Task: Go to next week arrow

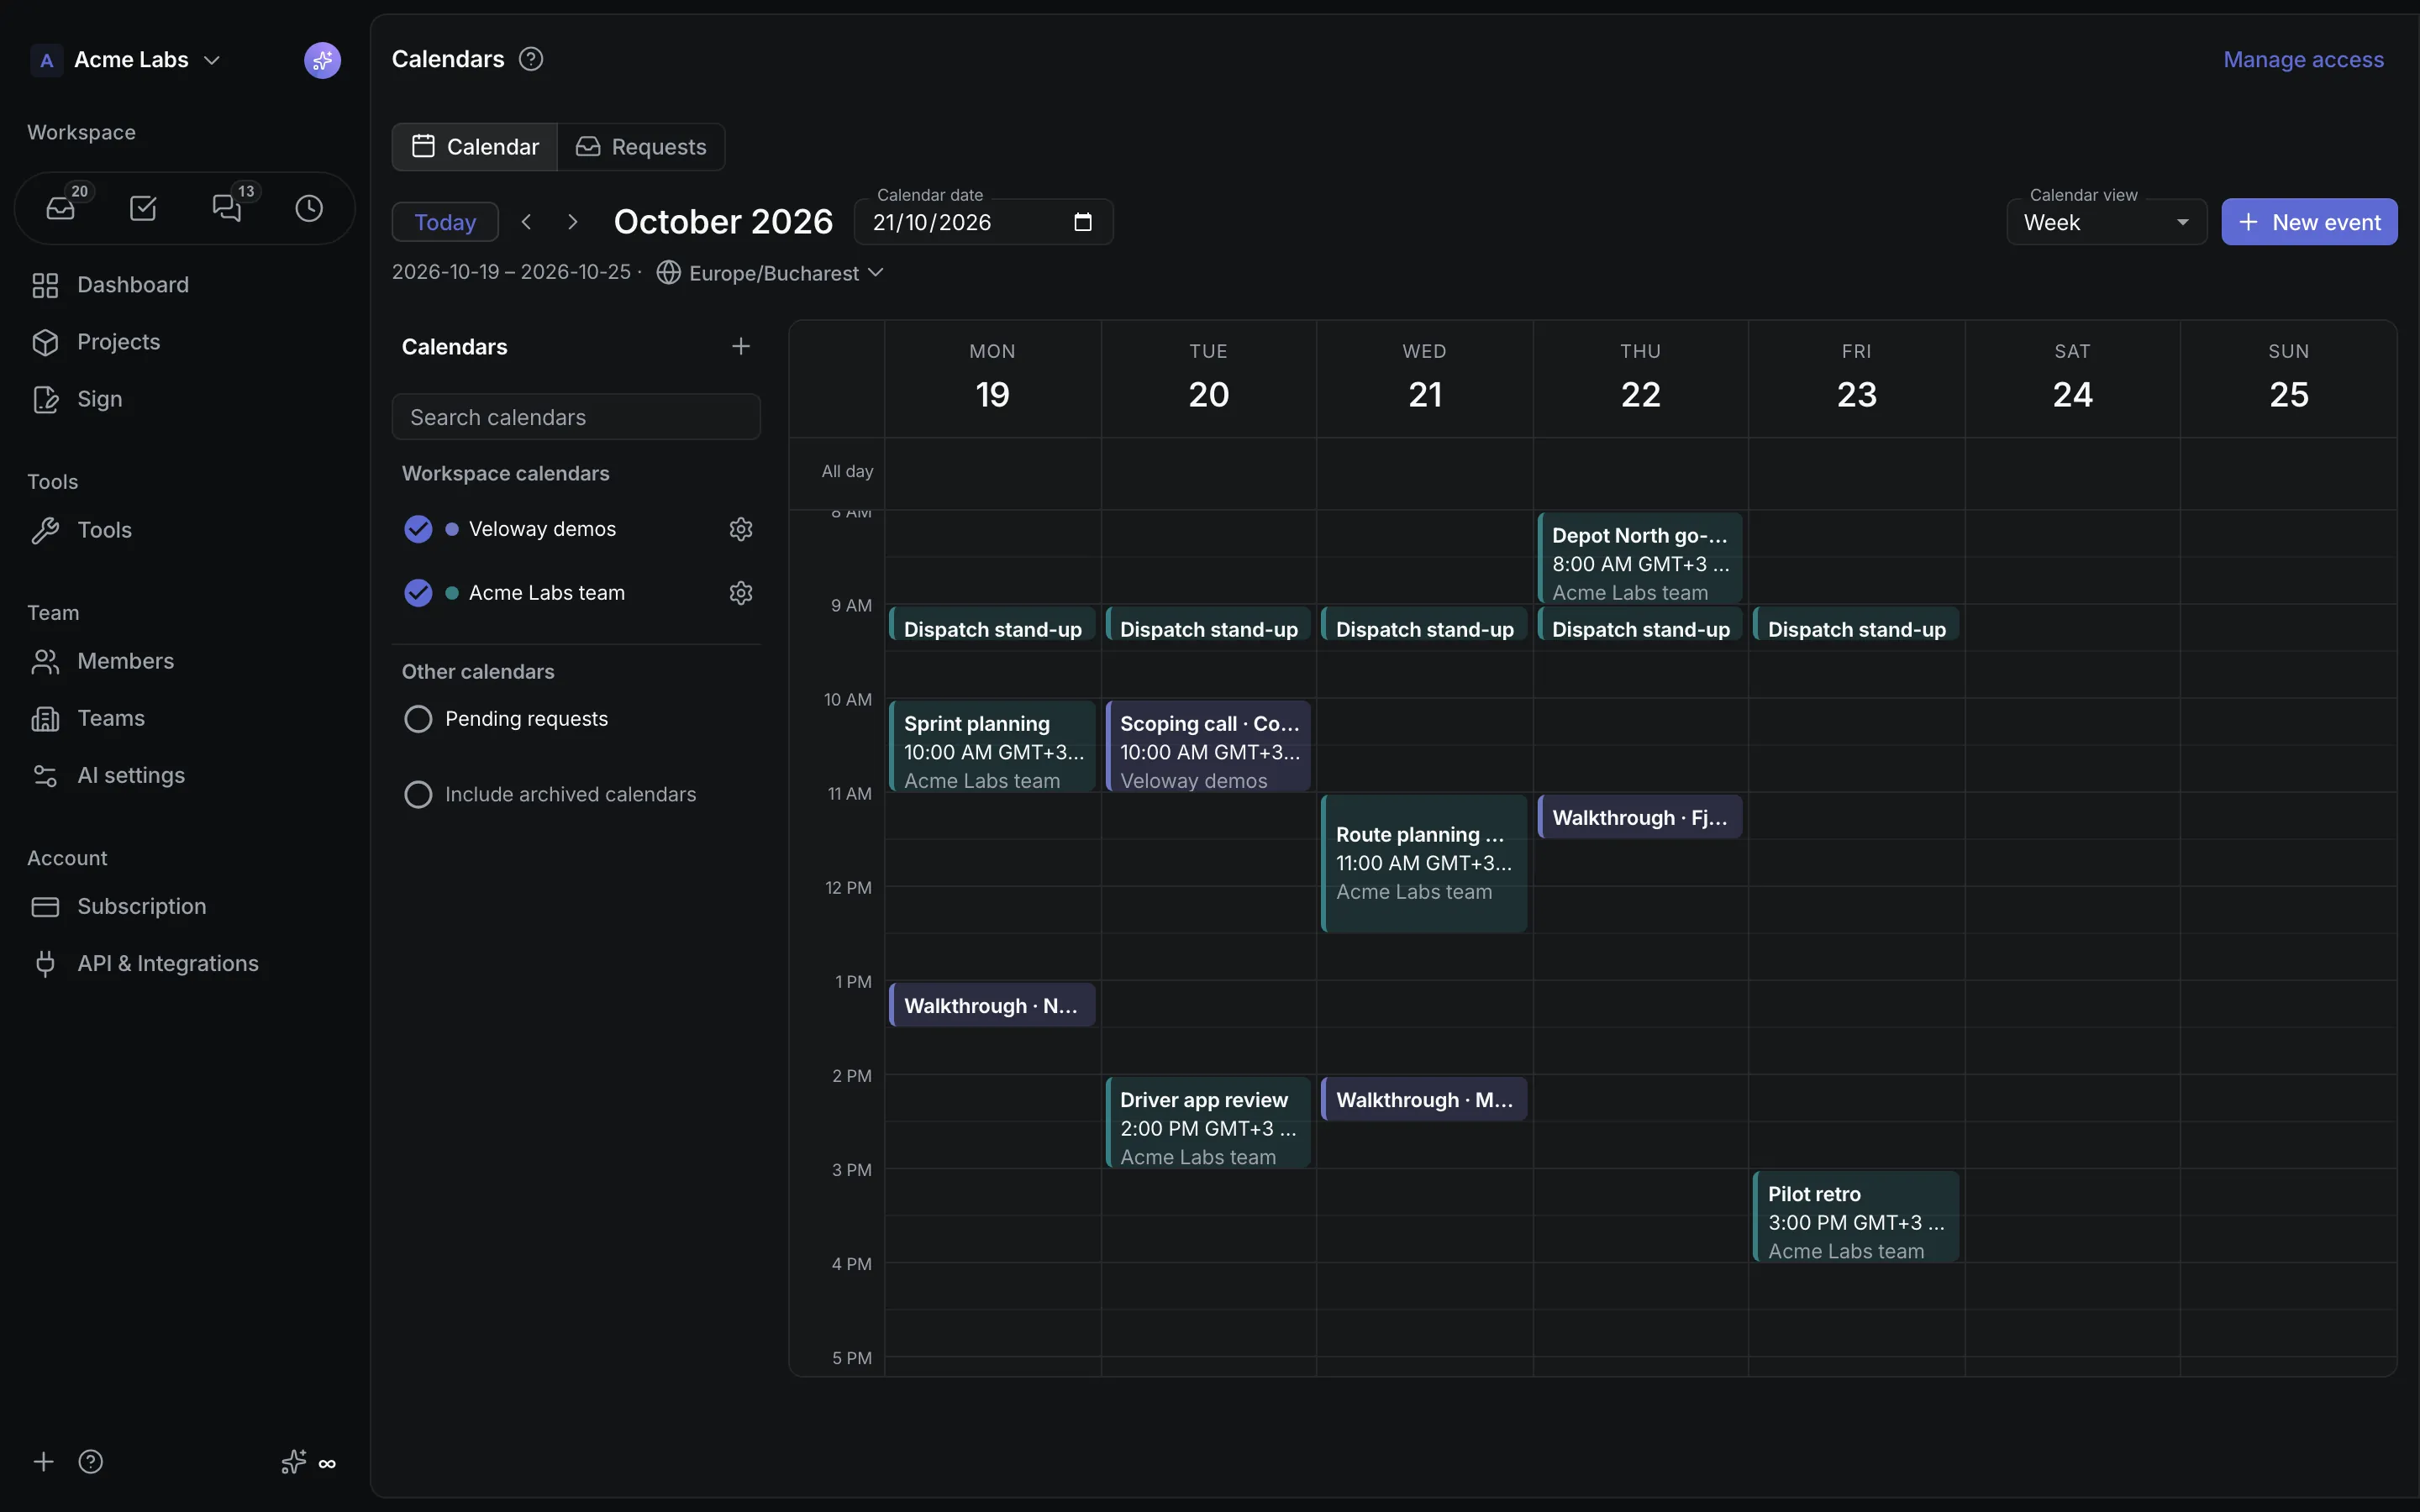Action: [x=572, y=222]
